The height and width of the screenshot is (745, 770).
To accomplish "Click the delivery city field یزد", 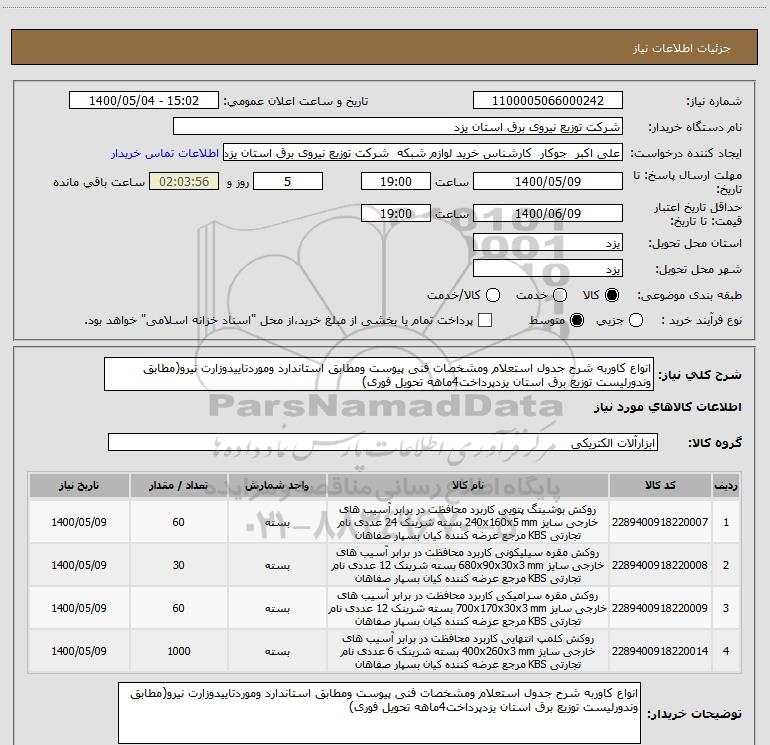I will pos(548,269).
